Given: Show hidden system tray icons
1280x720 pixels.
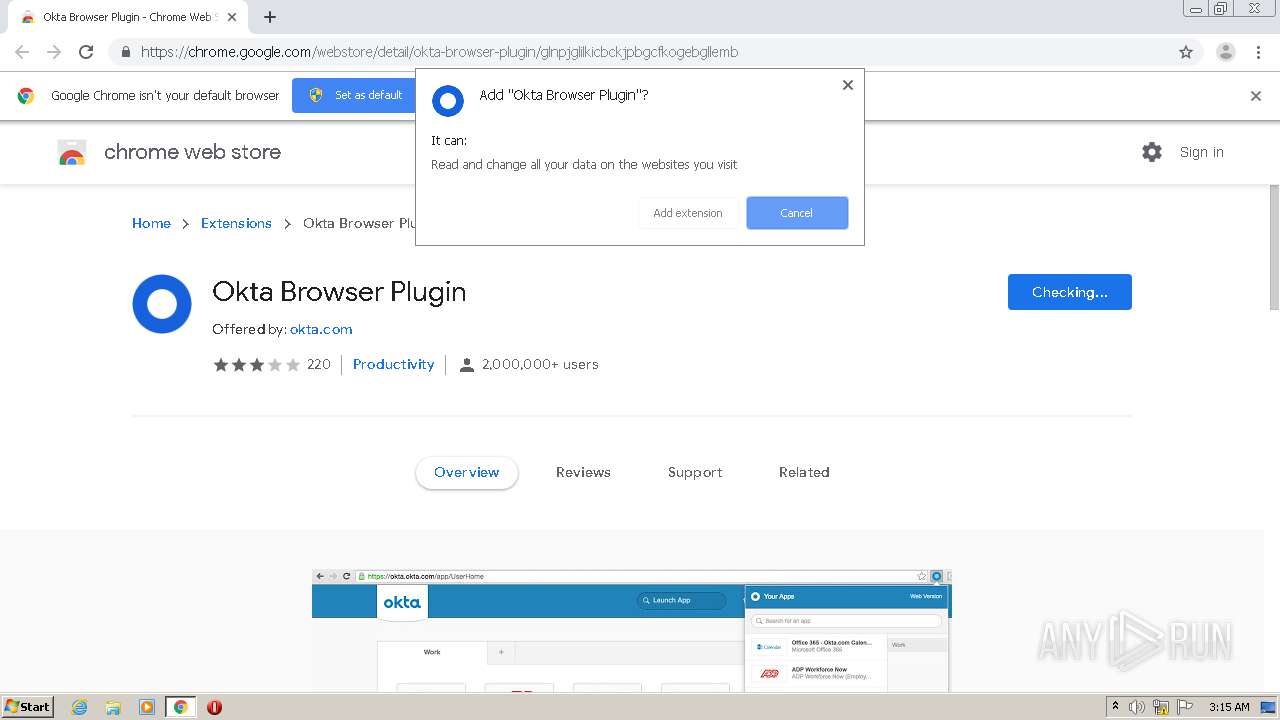Looking at the screenshot, I should (1115, 706).
